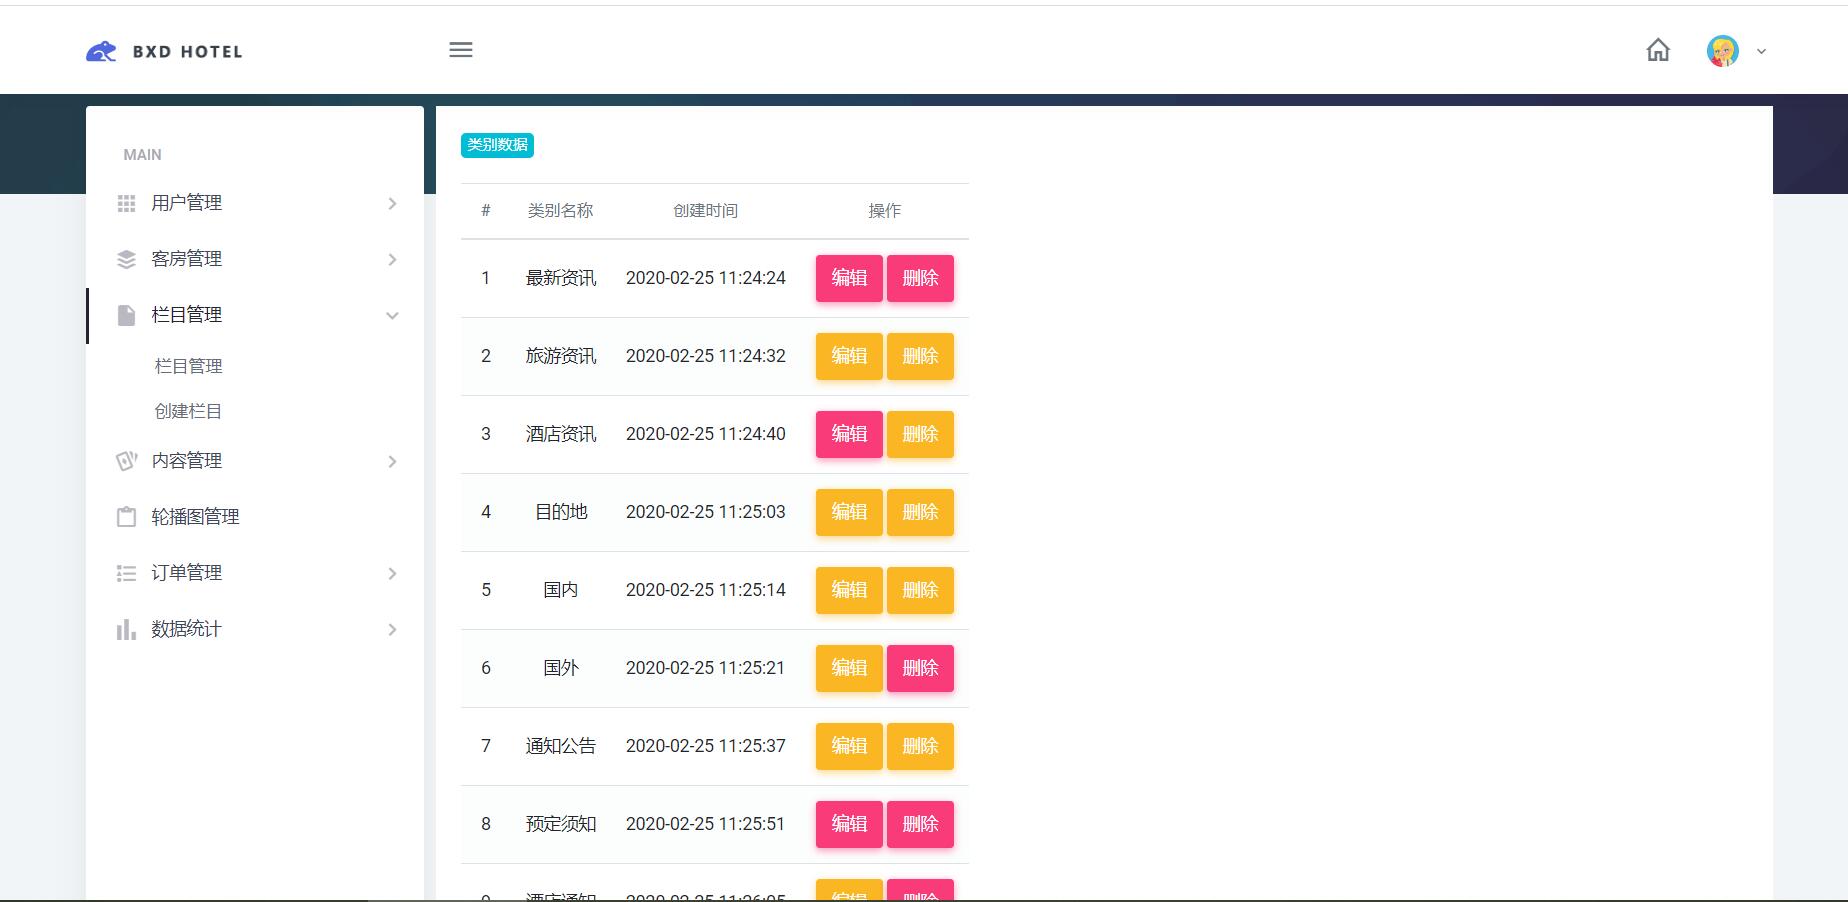Edit the 旅游资讯 category
Viewport: 1848px width, 902px height.
(849, 356)
